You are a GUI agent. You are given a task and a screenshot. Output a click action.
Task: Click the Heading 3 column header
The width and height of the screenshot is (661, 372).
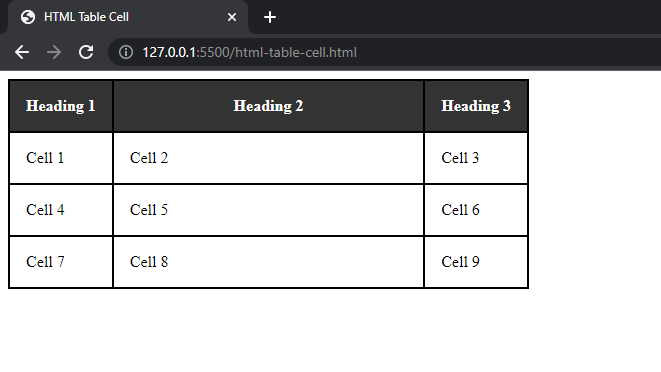pyautogui.click(x=476, y=106)
